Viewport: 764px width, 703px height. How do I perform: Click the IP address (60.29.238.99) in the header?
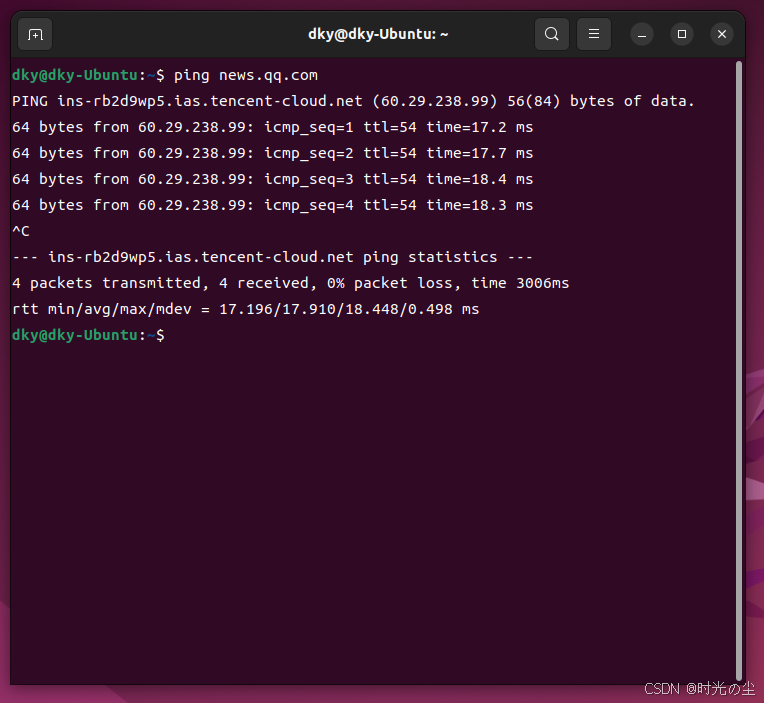coord(435,101)
